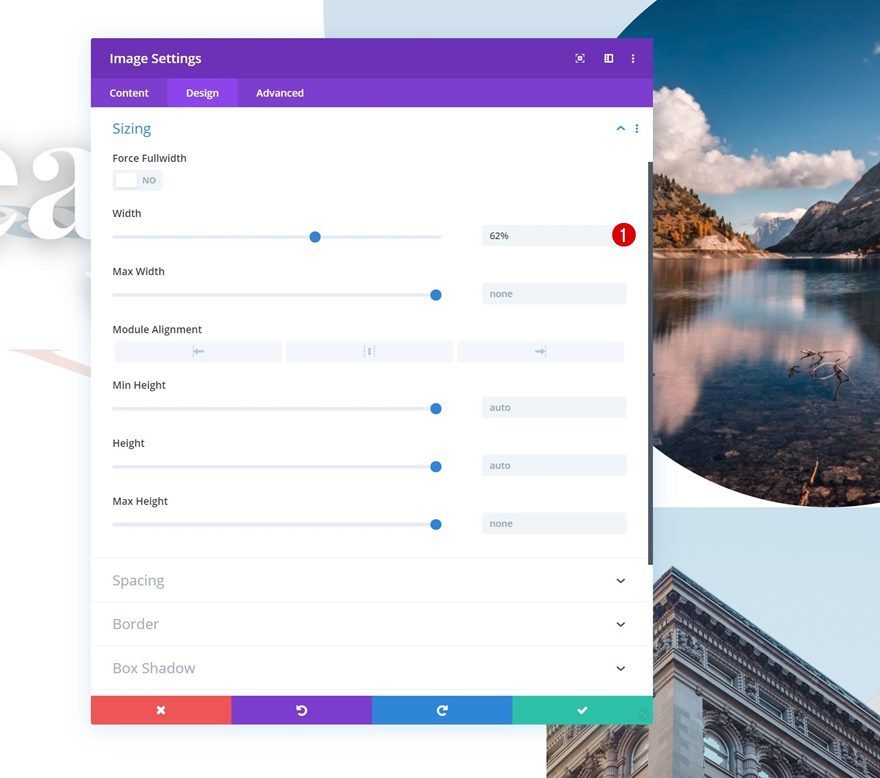The height and width of the screenshot is (778, 880).
Task: Click the Width value field showing 62%
Action: 545,236
